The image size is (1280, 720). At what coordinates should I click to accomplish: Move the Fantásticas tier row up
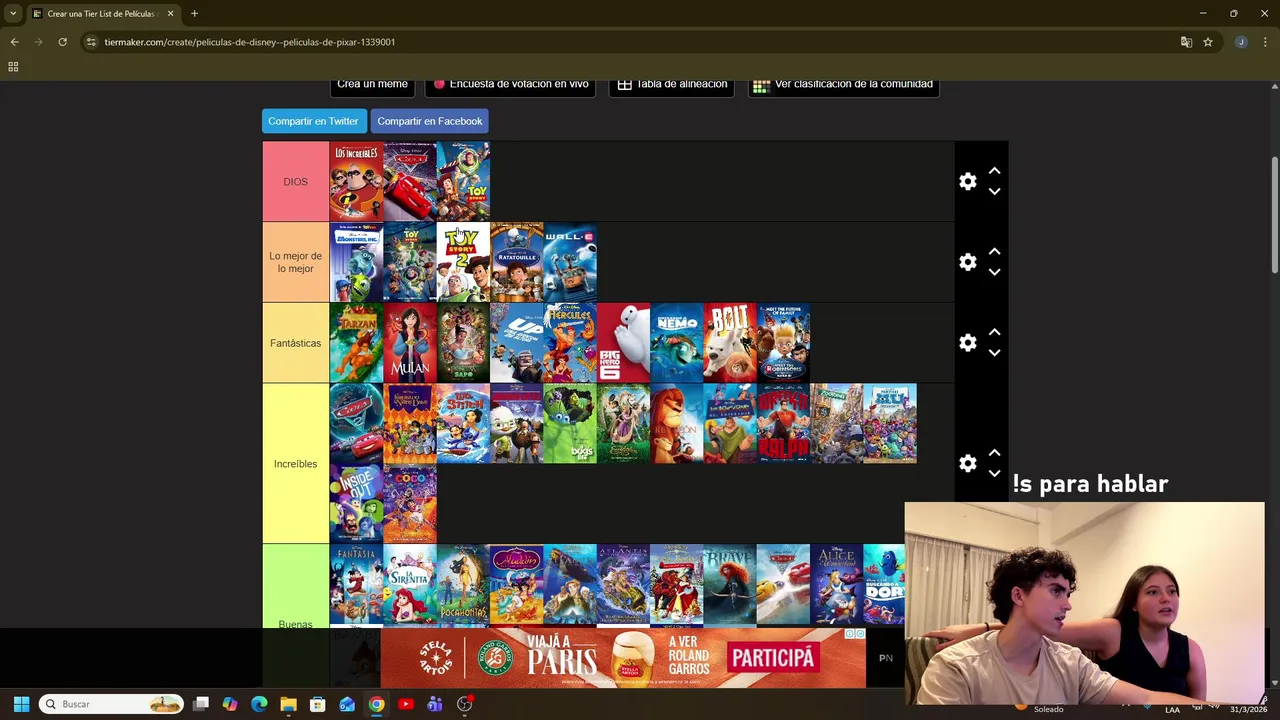(994, 333)
